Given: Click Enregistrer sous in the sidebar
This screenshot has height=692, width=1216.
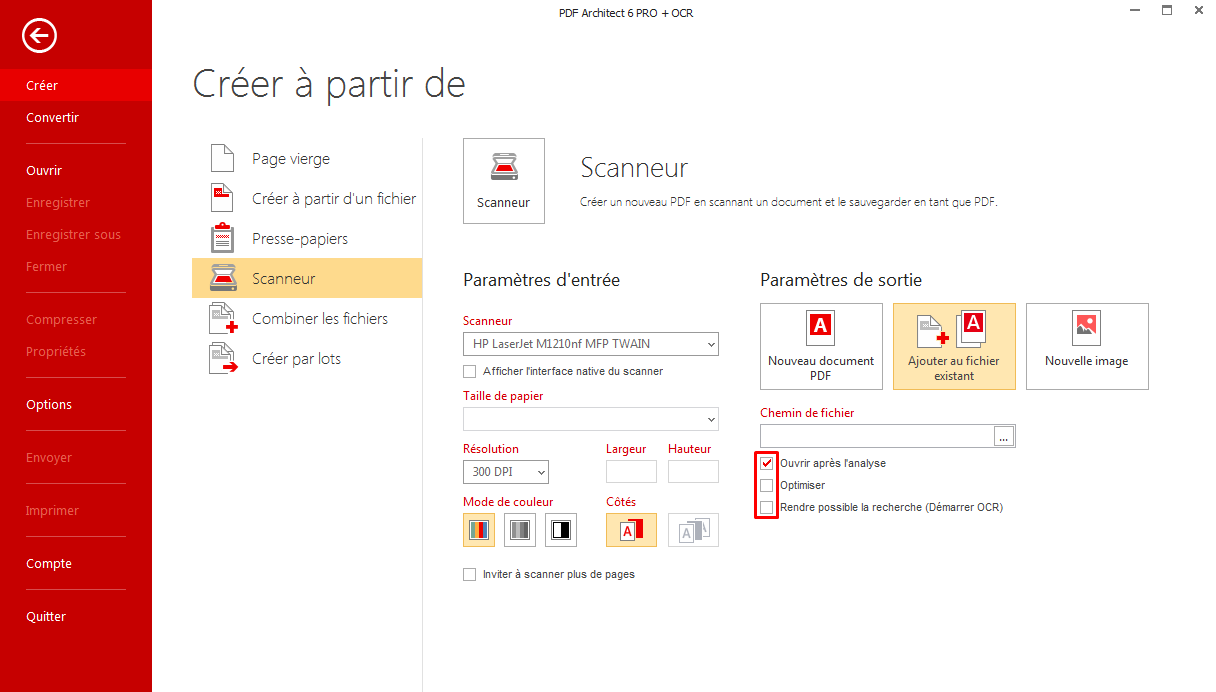Looking at the screenshot, I should [x=76, y=234].
